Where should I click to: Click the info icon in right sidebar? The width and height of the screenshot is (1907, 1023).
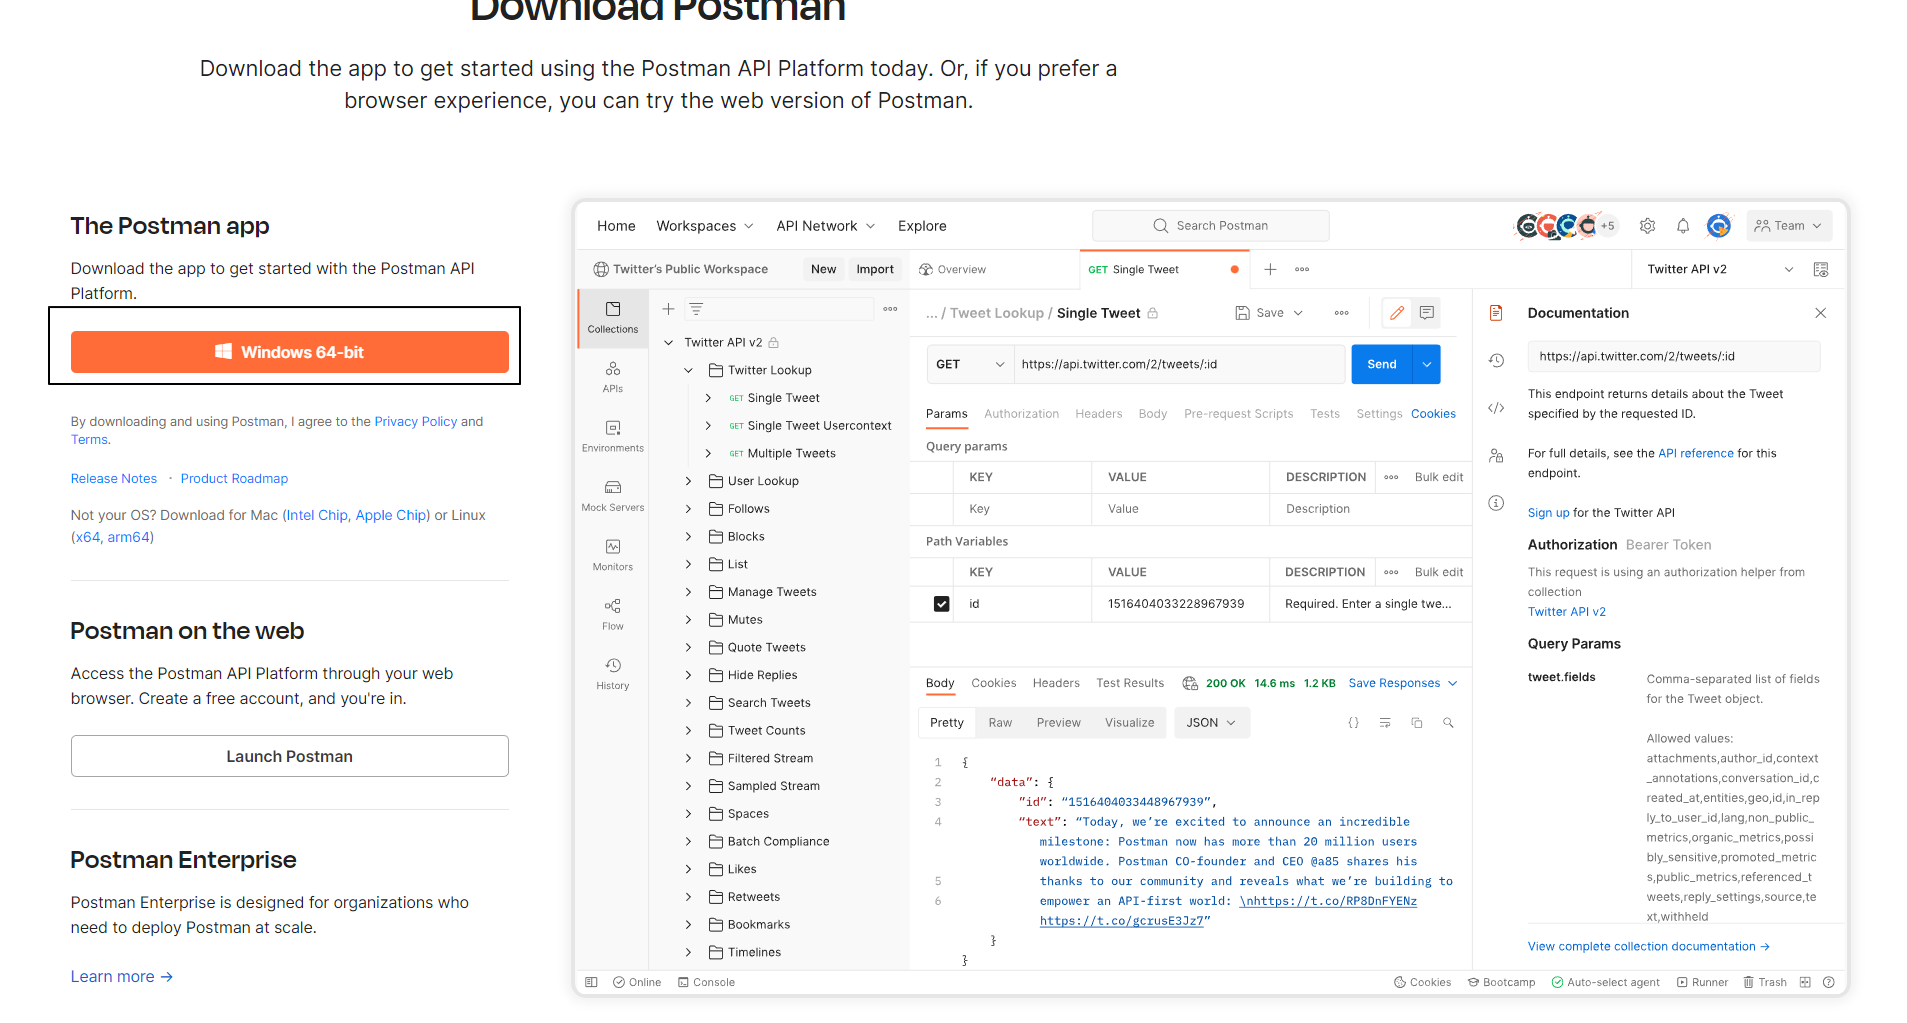1496,503
